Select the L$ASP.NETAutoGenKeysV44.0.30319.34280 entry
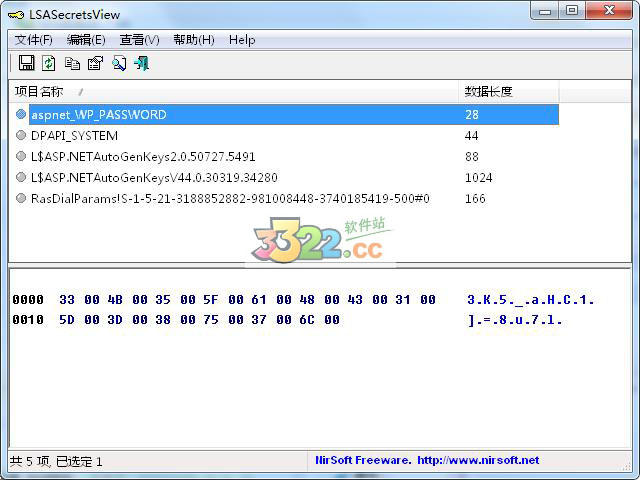Image resolution: width=640 pixels, height=480 pixels. coord(154,178)
